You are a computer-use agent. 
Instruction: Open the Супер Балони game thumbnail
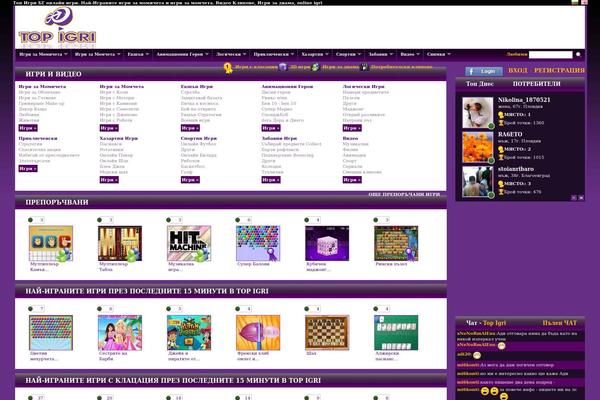point(258,243)
